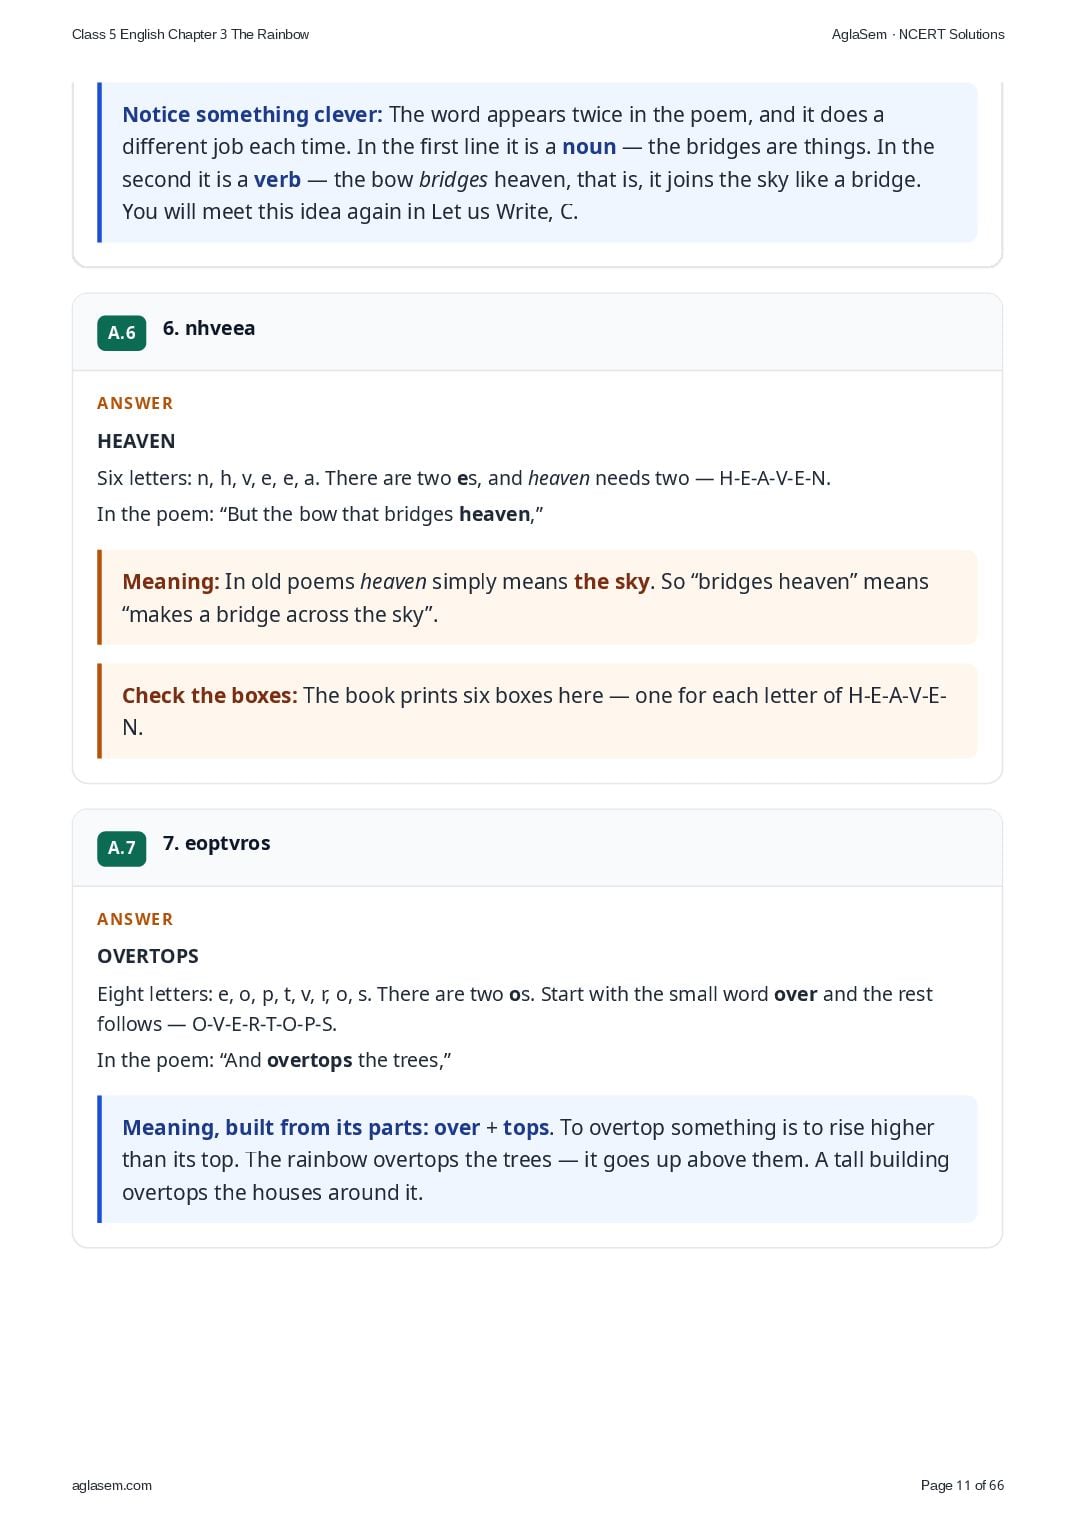Image resolution: width=1076 pixels, height=1522 pixels.
Task: Select the heading '7. eoptvros'
Action: [x=217, y=843]
